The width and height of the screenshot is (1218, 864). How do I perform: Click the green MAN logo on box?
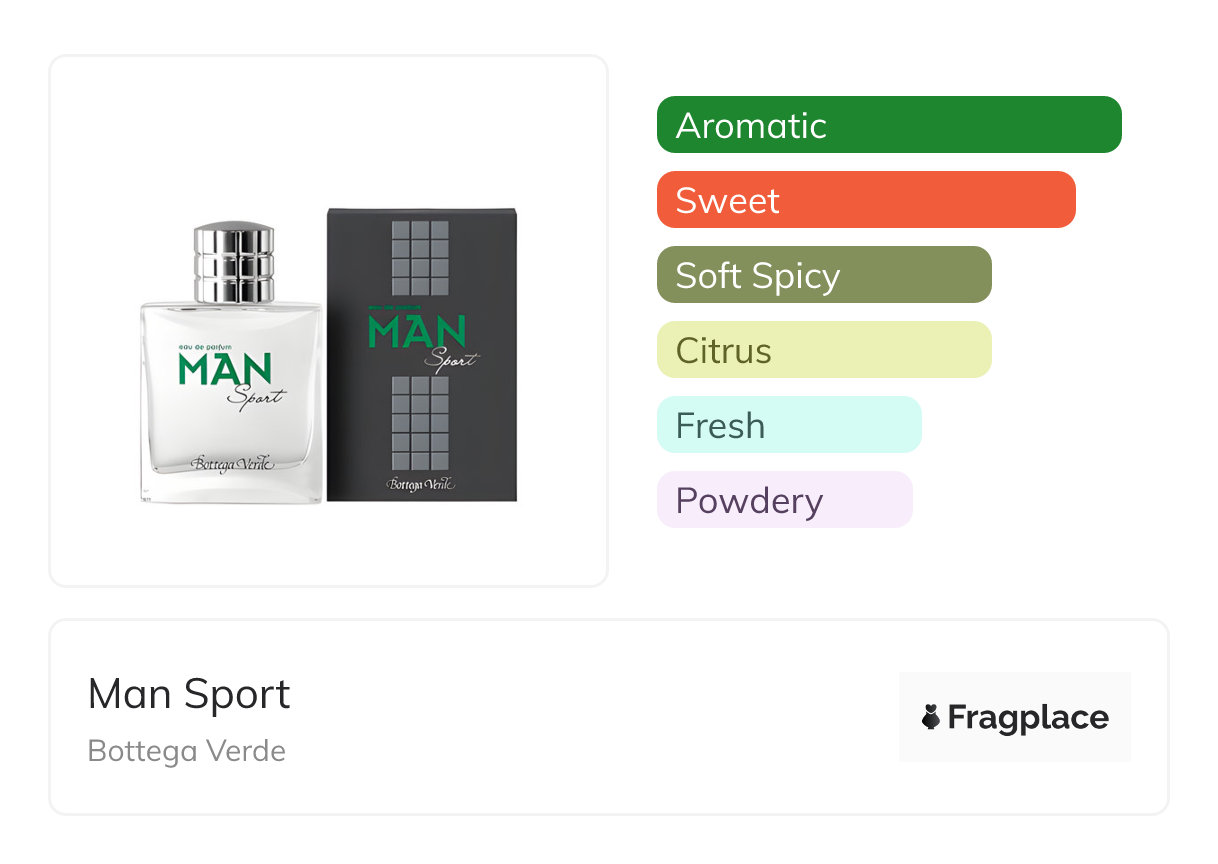pyautogui.click(x=417, y=331)
